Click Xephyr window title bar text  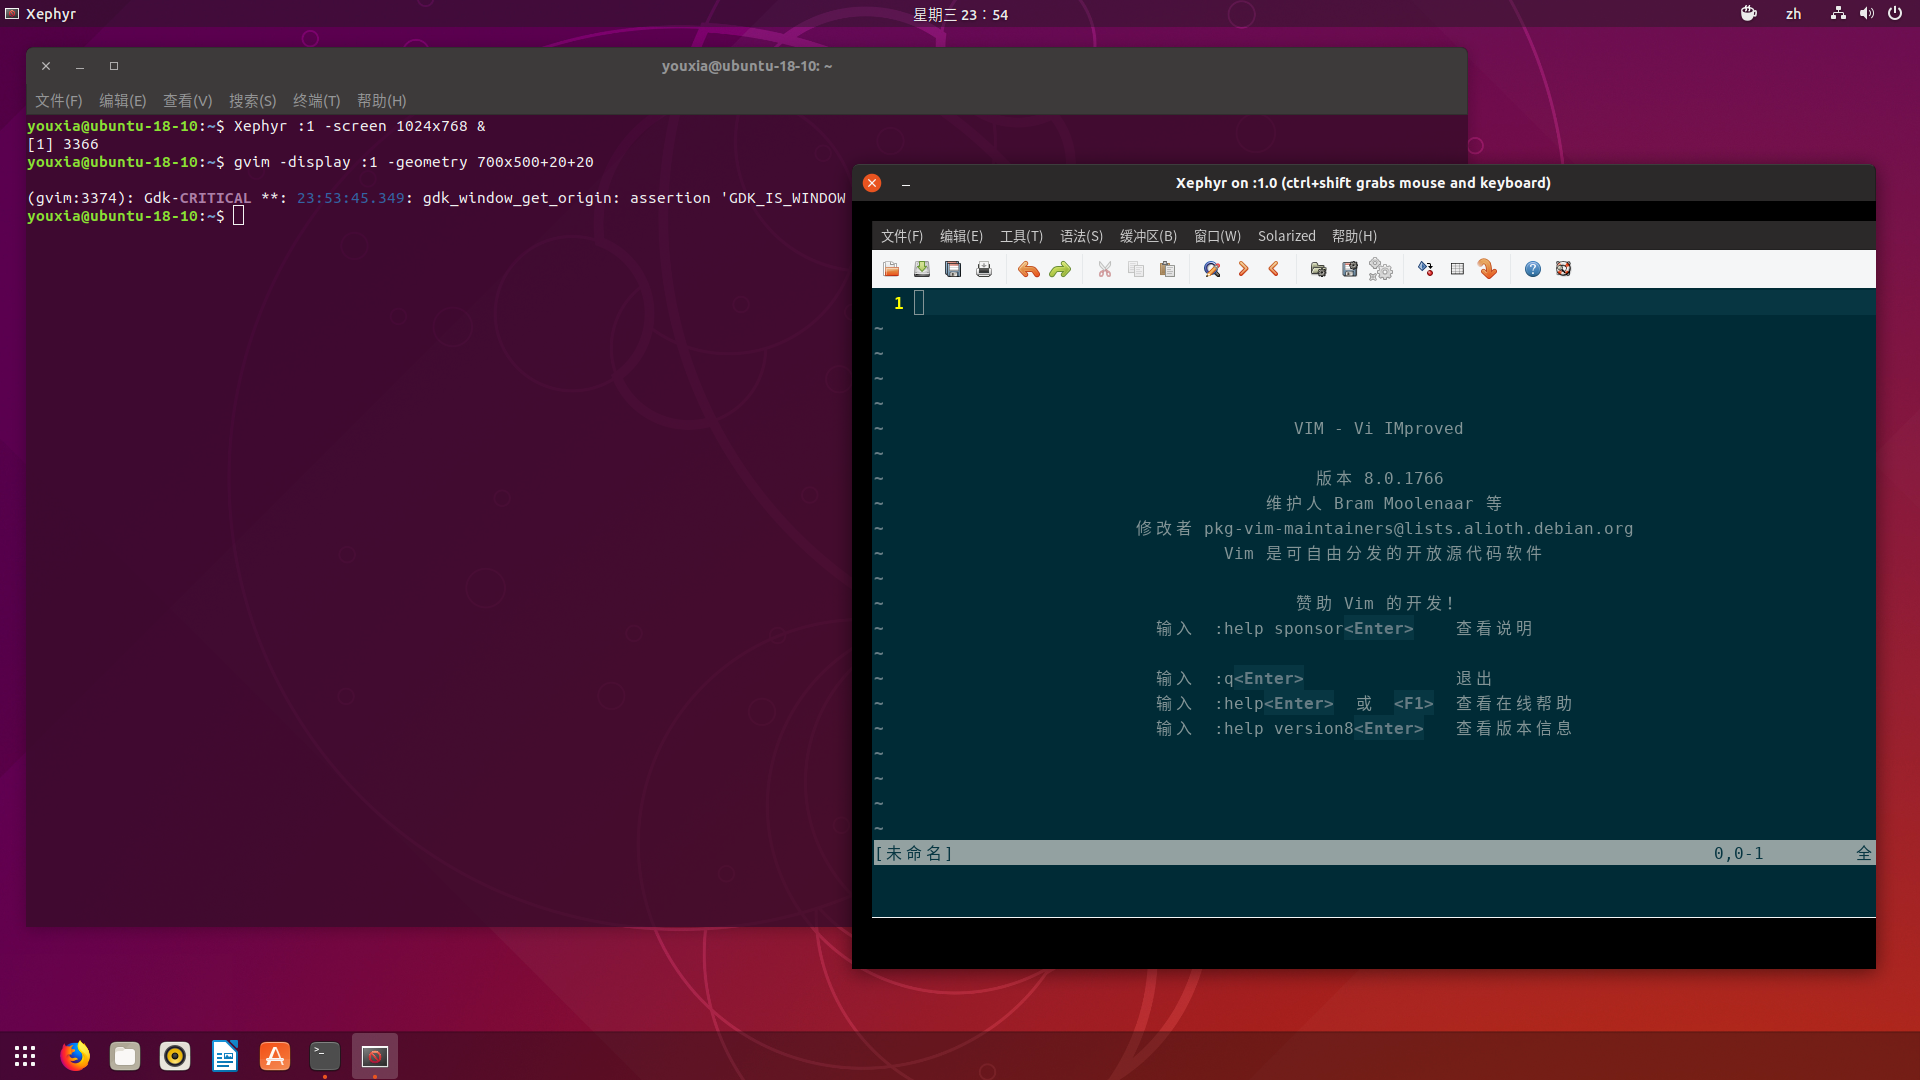tap(1363, 183)
